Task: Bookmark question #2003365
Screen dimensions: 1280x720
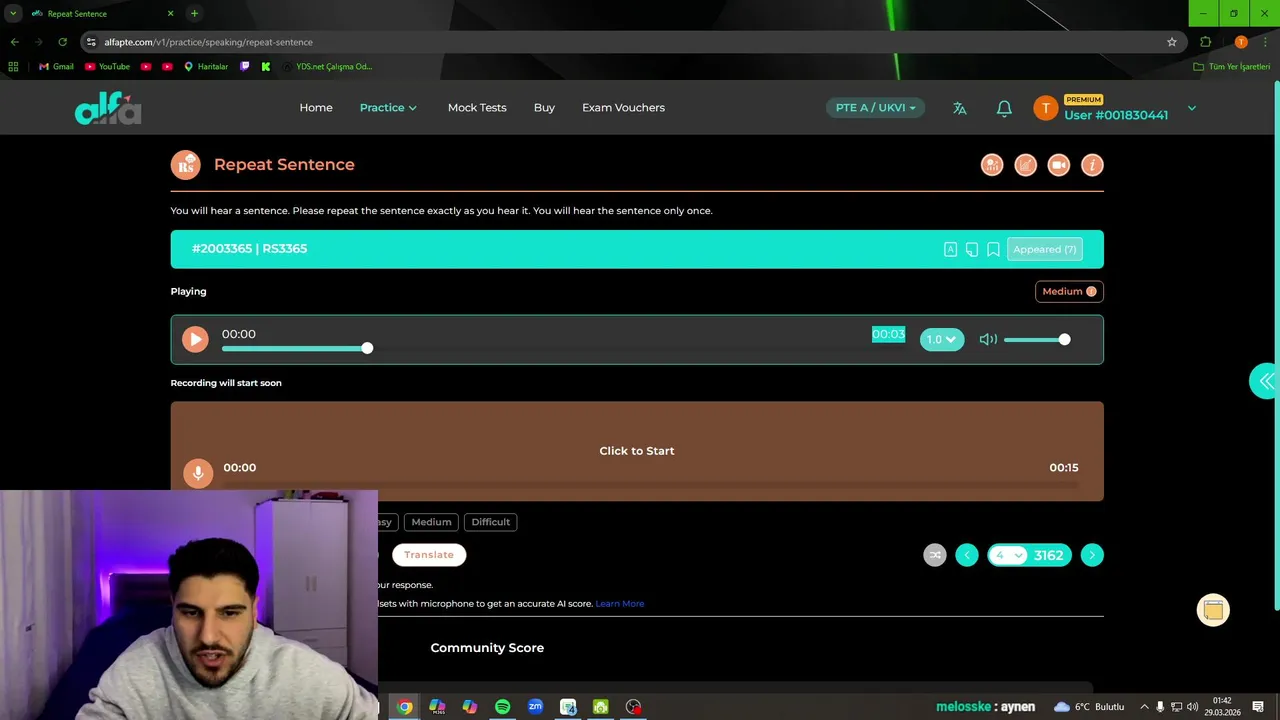Action: point(993,249)
